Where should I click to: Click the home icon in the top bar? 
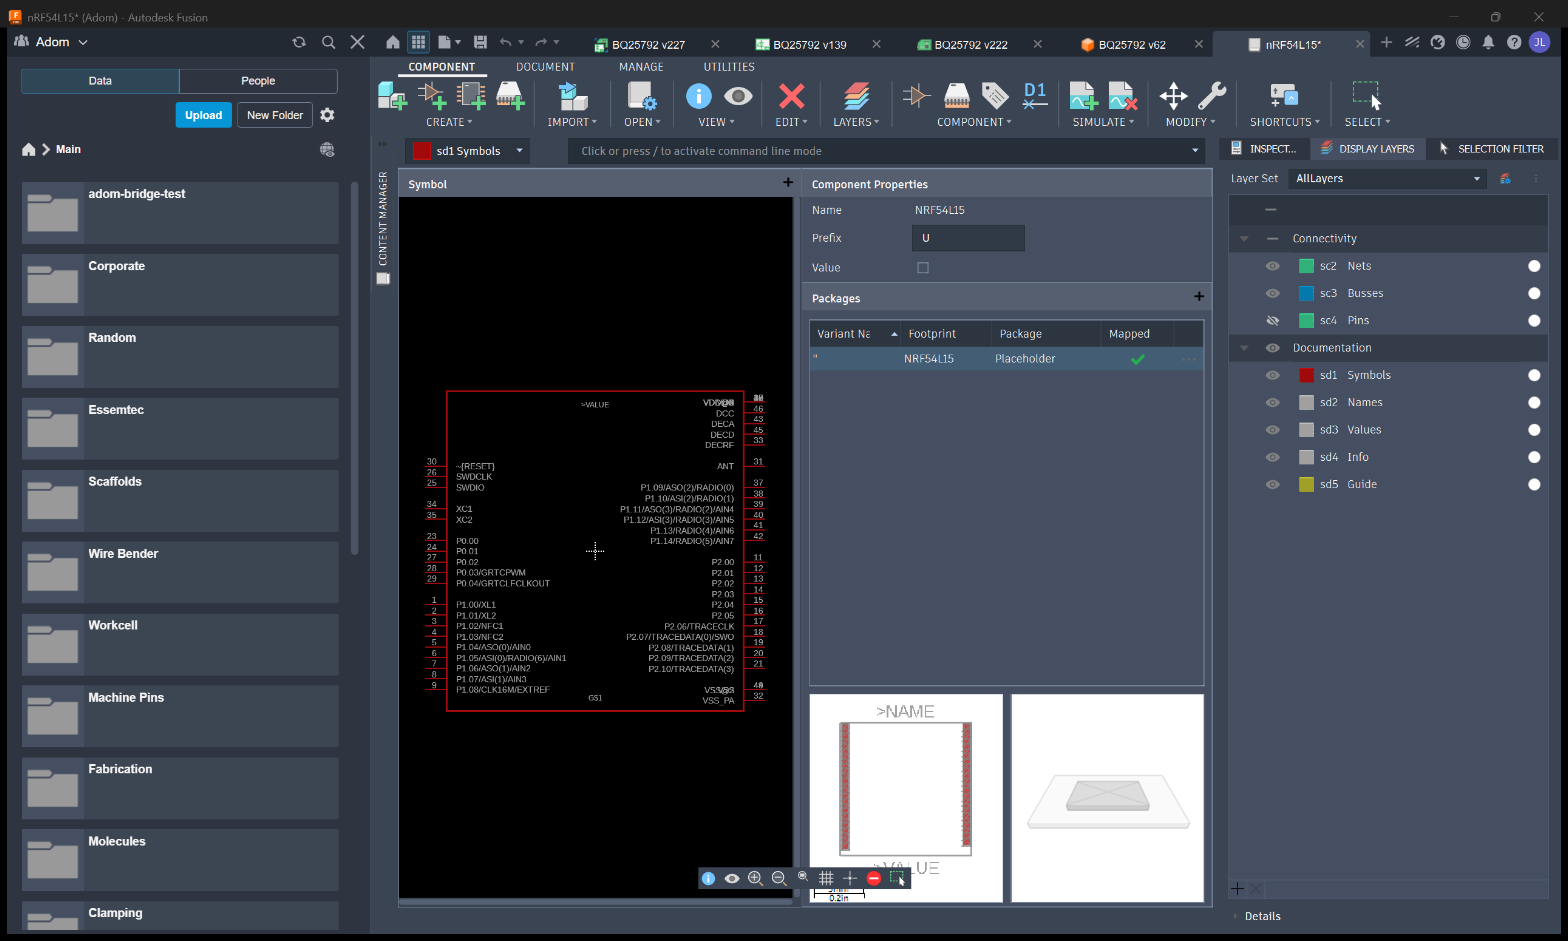tap(393, 42)
